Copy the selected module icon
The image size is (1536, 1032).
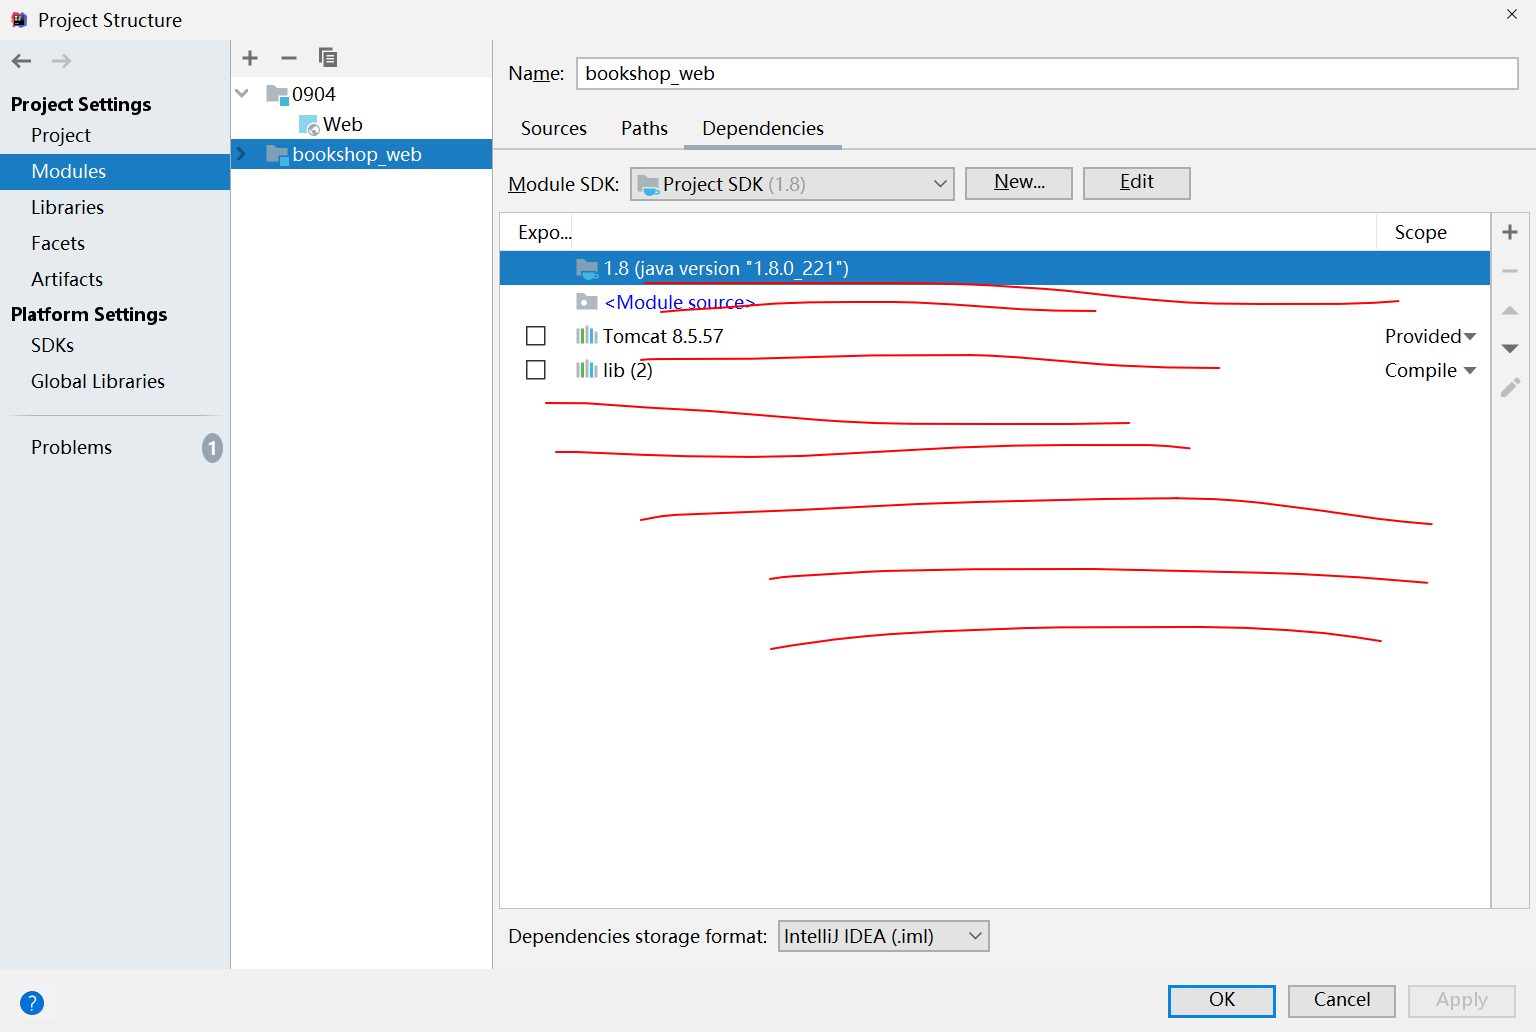pos(327,57)
